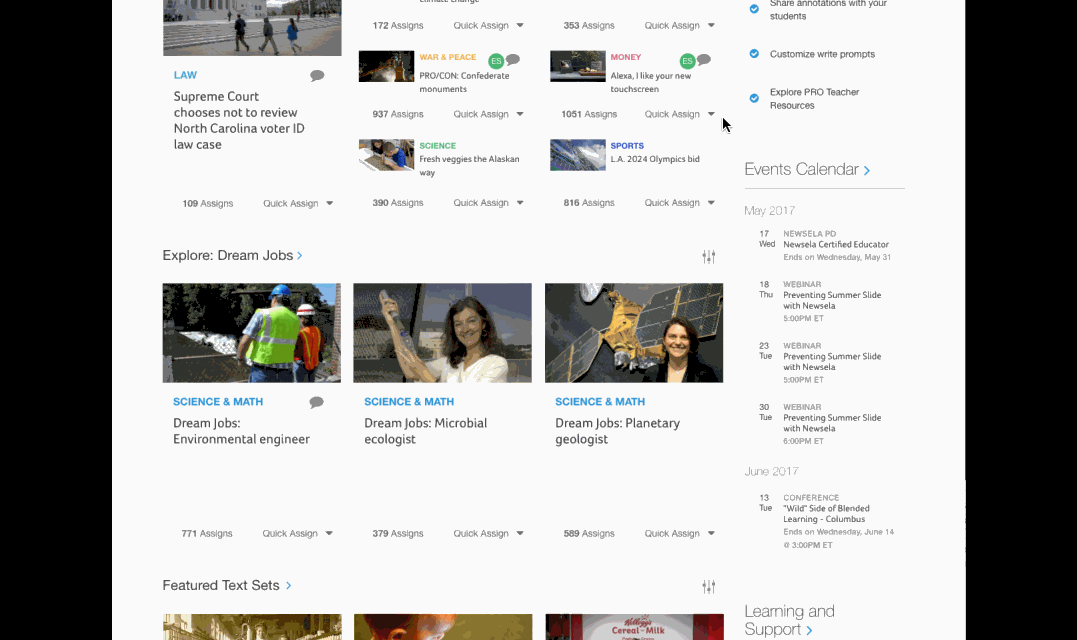Open LAW category link
This screenshot has width=1077, height=640.
click(185, 75)
